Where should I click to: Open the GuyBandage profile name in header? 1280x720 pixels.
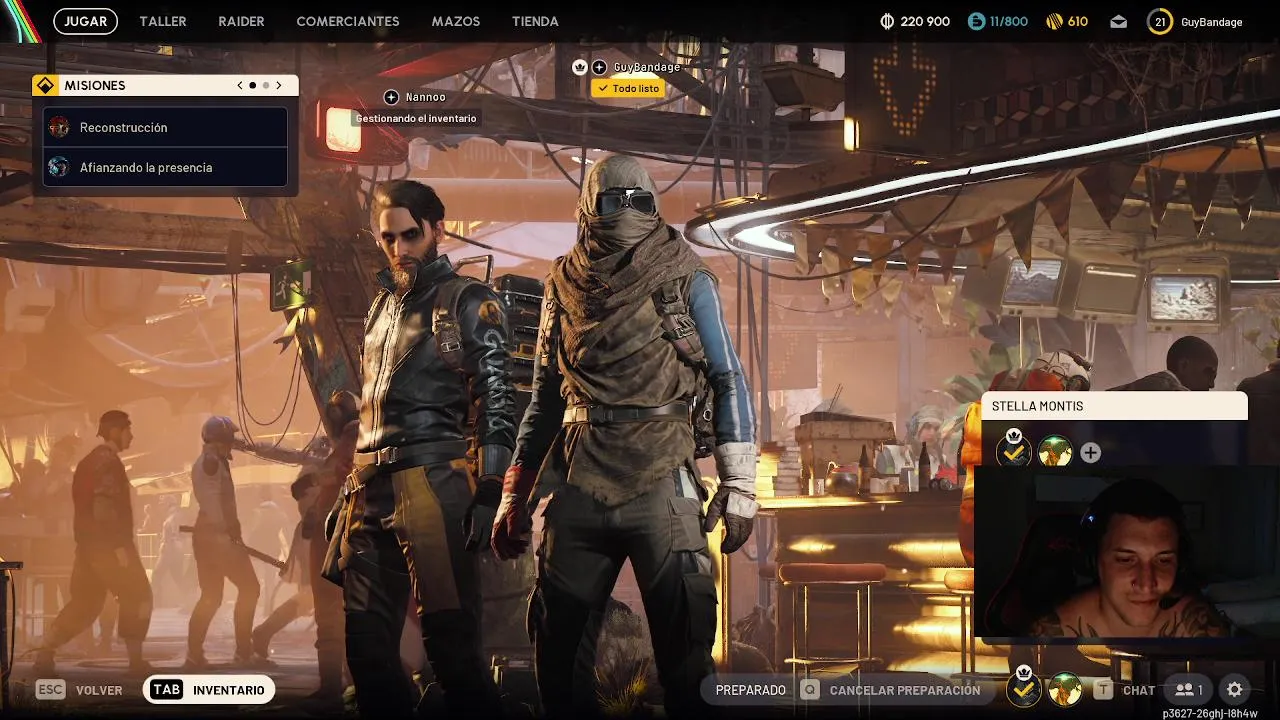coord(1211,21)
